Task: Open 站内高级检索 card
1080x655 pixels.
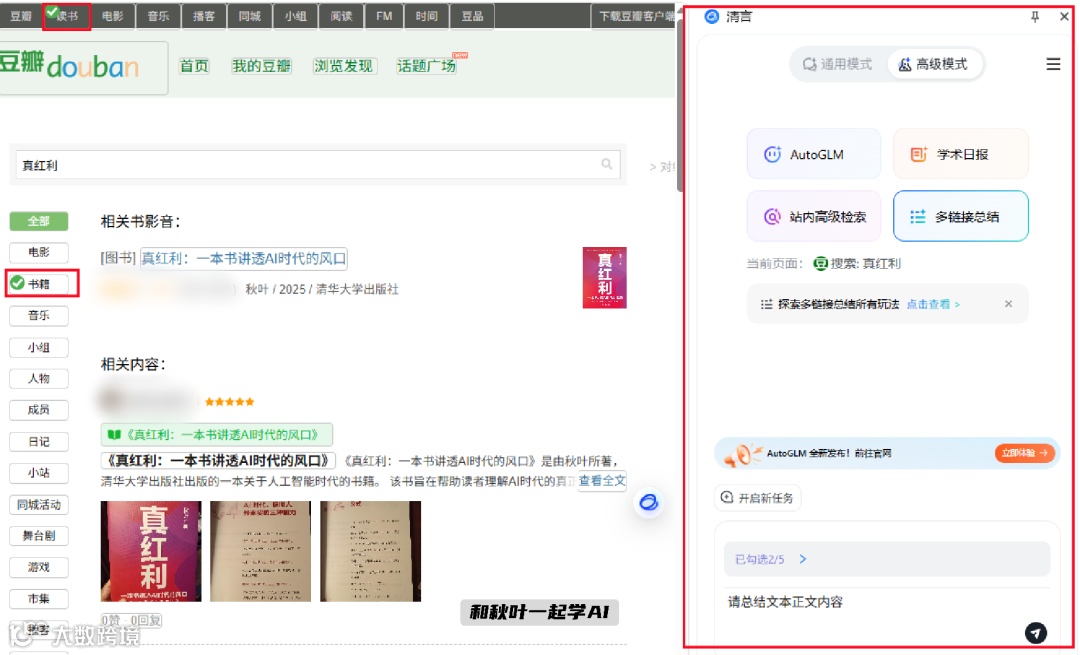Action: click(813, 216)
